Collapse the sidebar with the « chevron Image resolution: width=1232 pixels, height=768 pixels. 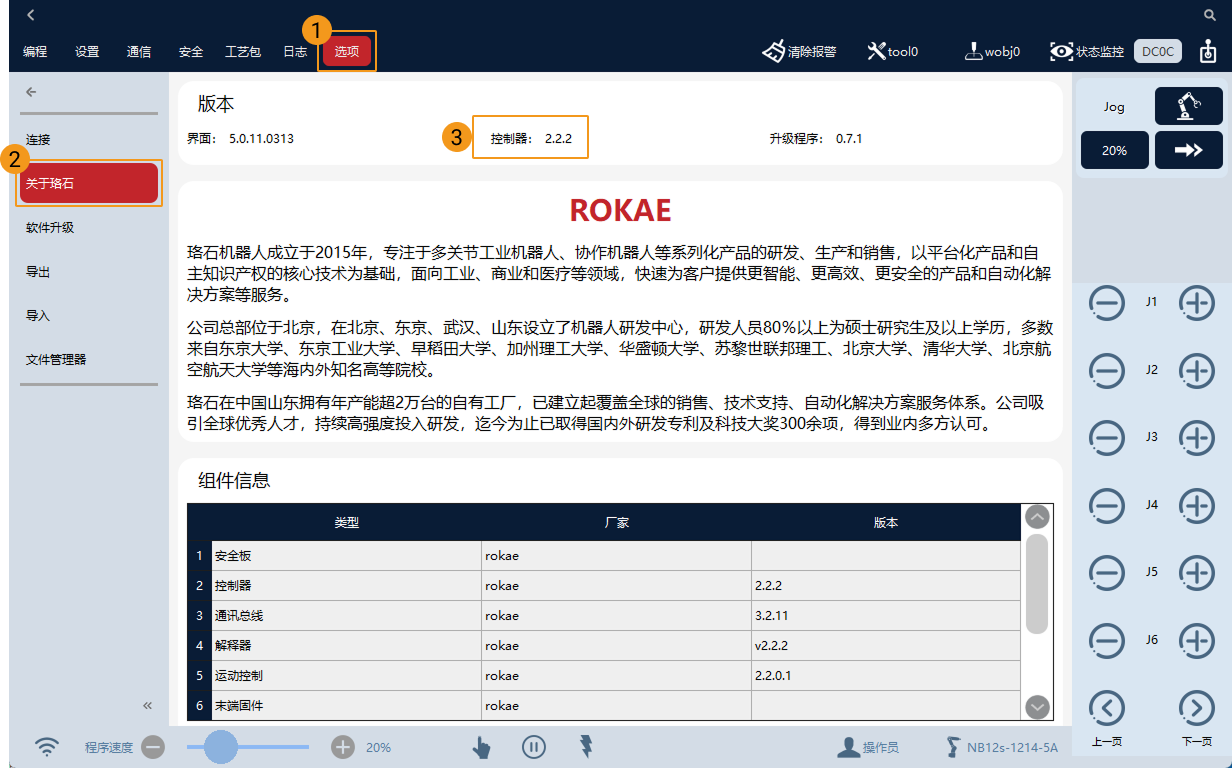point(147,705)
